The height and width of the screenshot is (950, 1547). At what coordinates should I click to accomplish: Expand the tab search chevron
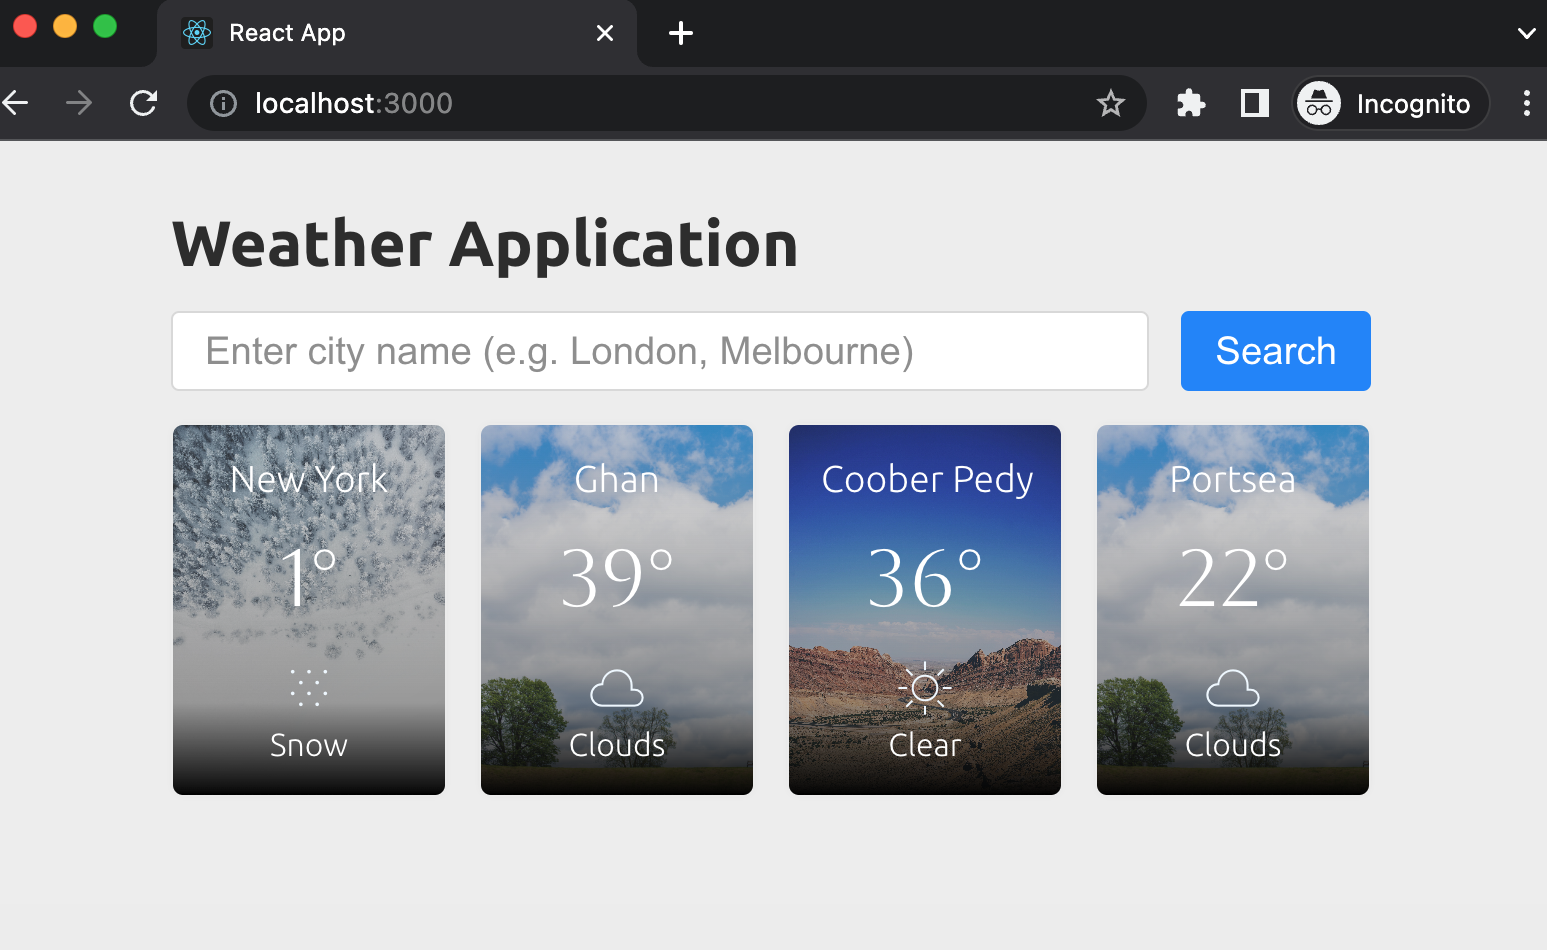(1526, 33)
